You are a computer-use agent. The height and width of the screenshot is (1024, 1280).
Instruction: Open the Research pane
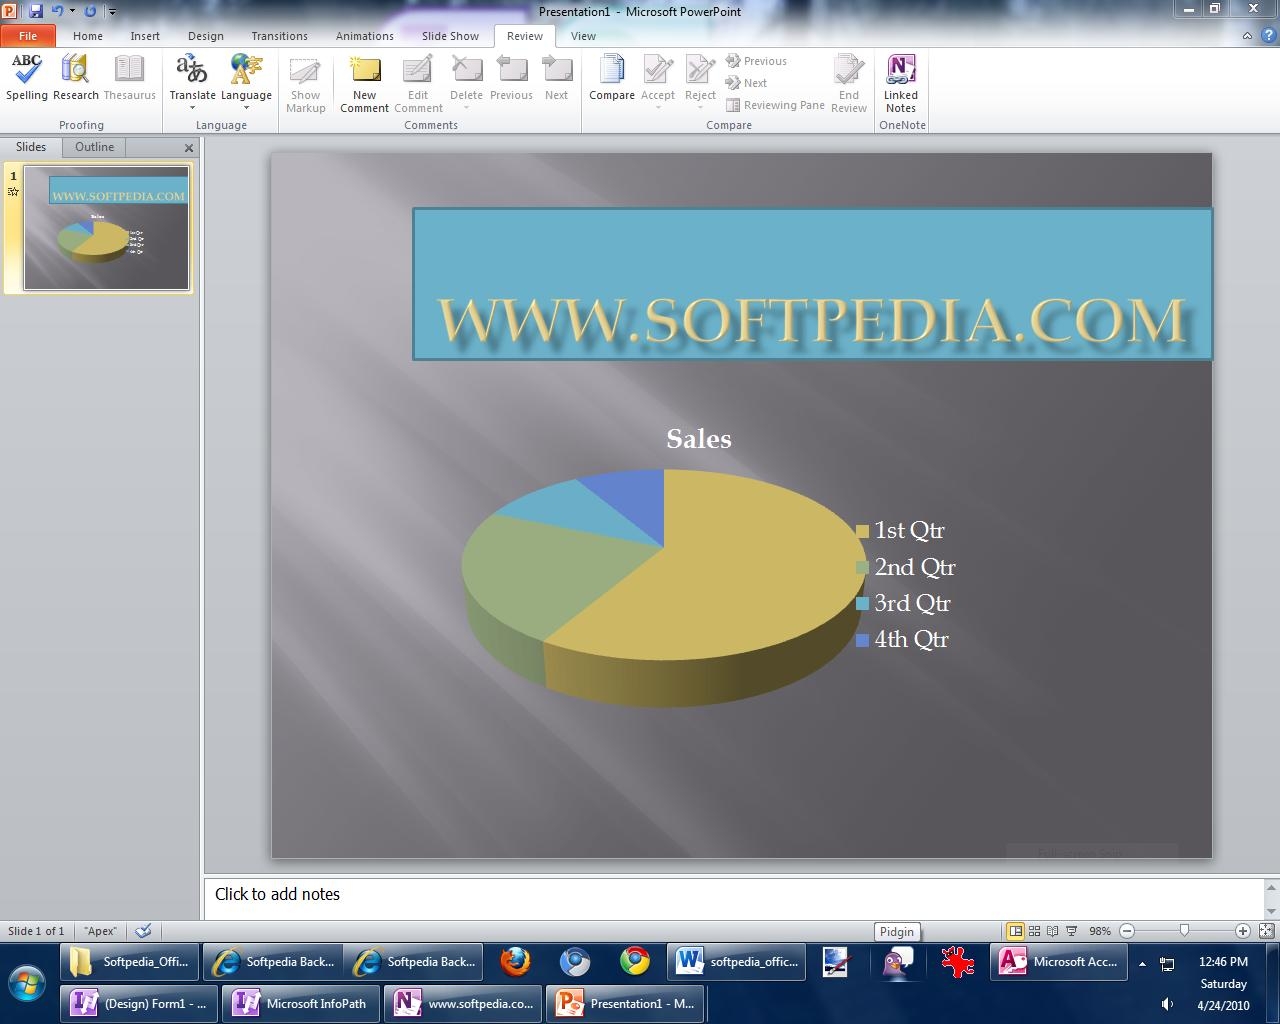click(76, 77)
